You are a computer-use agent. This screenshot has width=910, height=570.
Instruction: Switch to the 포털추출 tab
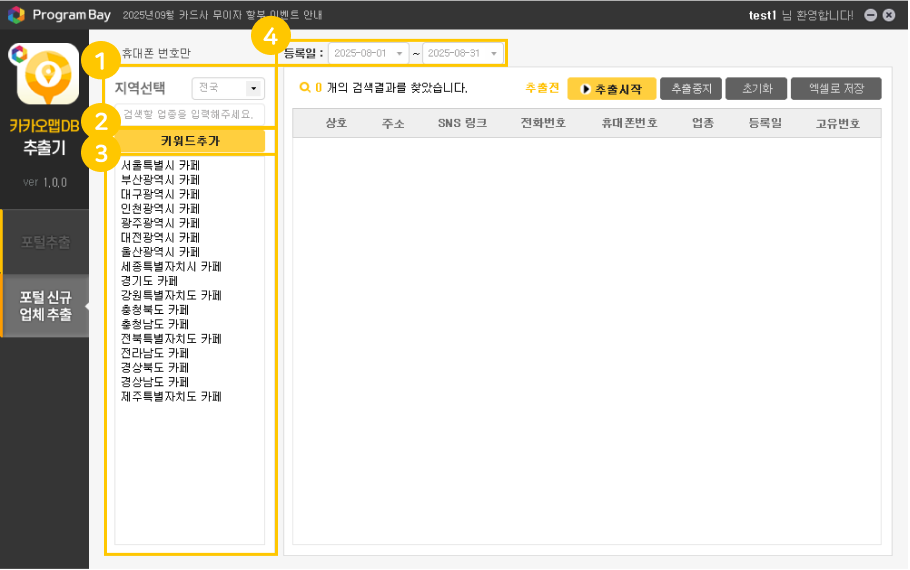(x=46, y=242)
